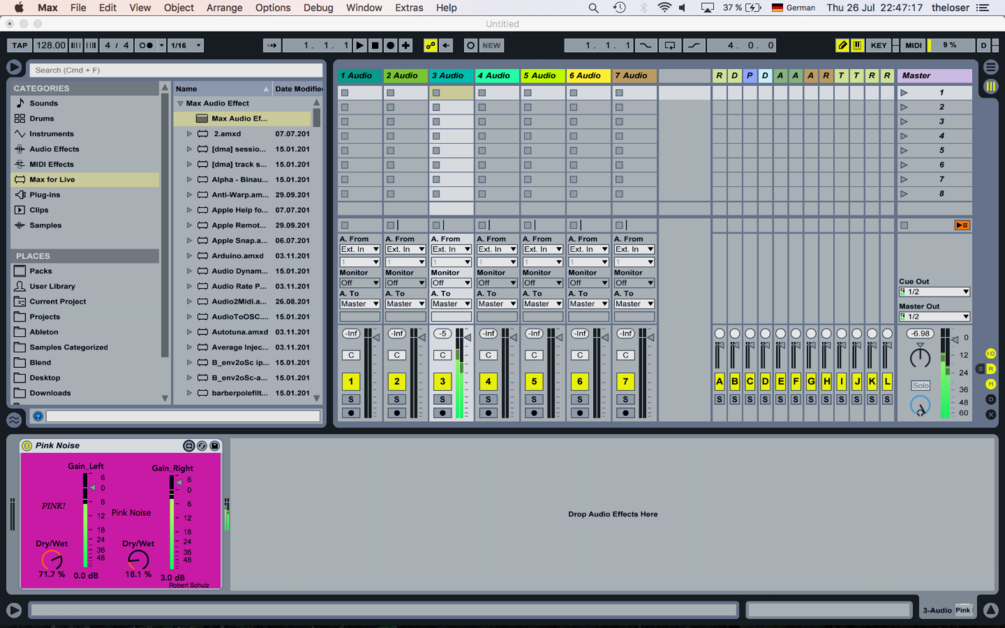Image resolution: width=1005 pixels, height=628 pixels.
Task: Open the quantization 1/16 dropdown
Action: (x=186, y=45)
